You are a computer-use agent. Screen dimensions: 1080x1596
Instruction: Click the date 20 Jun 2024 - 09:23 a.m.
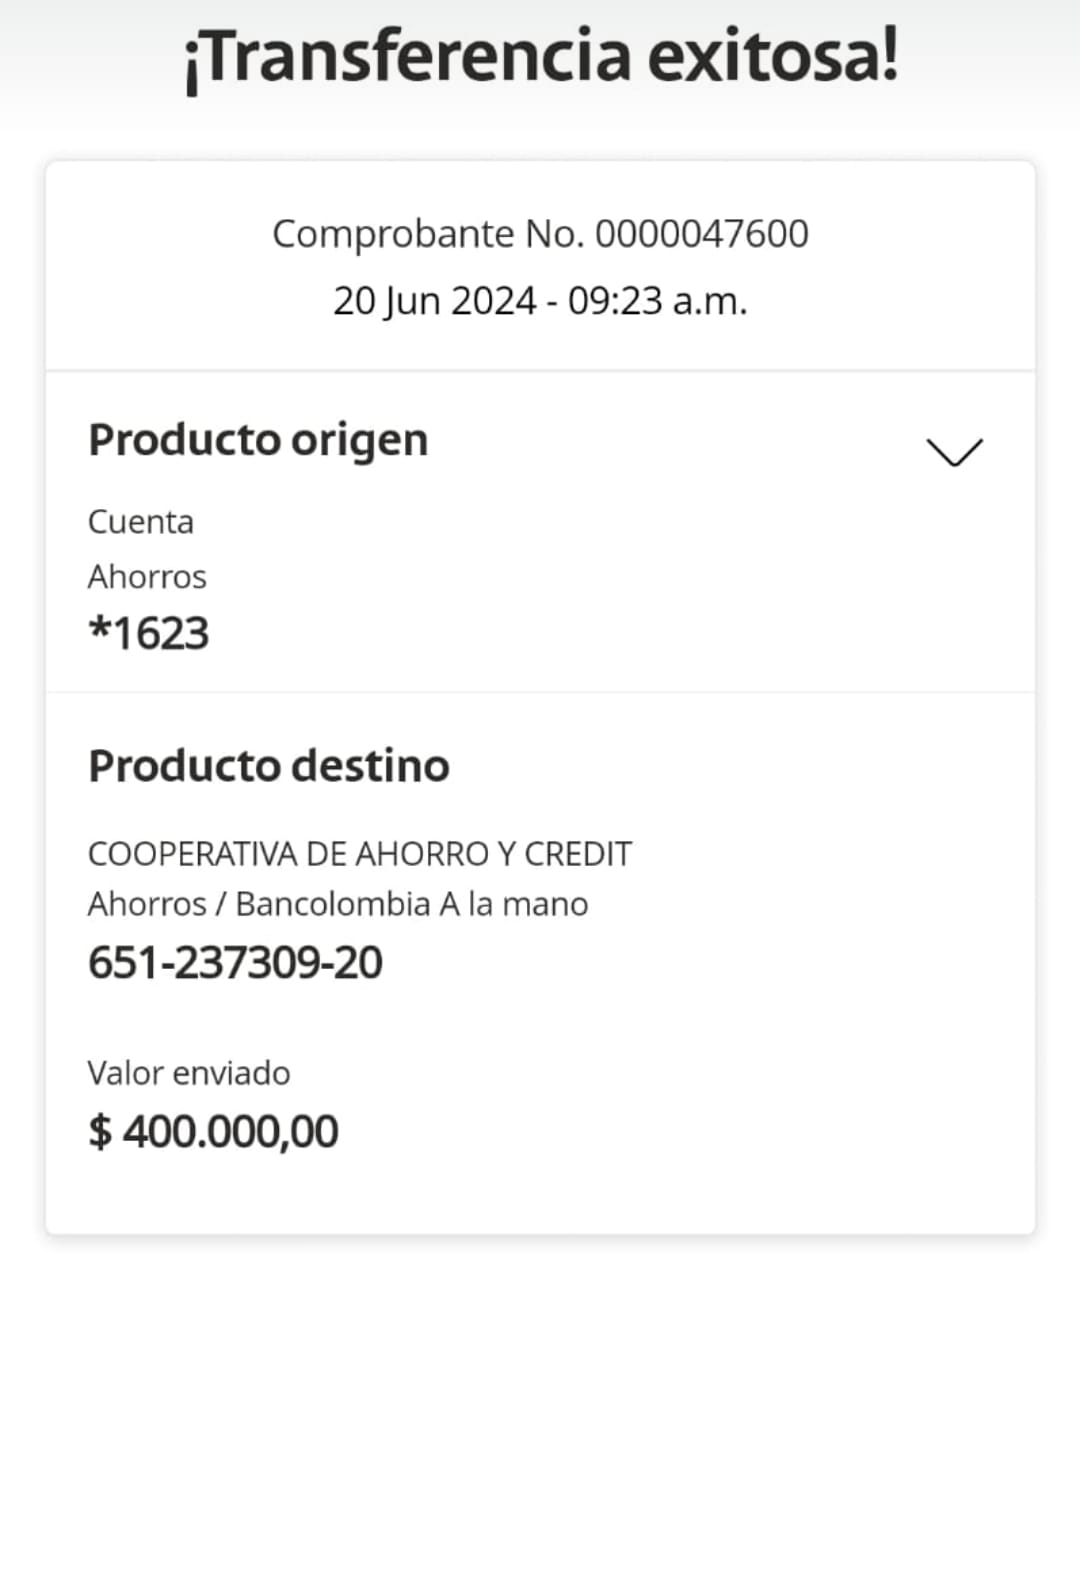[x=540, y=300]
